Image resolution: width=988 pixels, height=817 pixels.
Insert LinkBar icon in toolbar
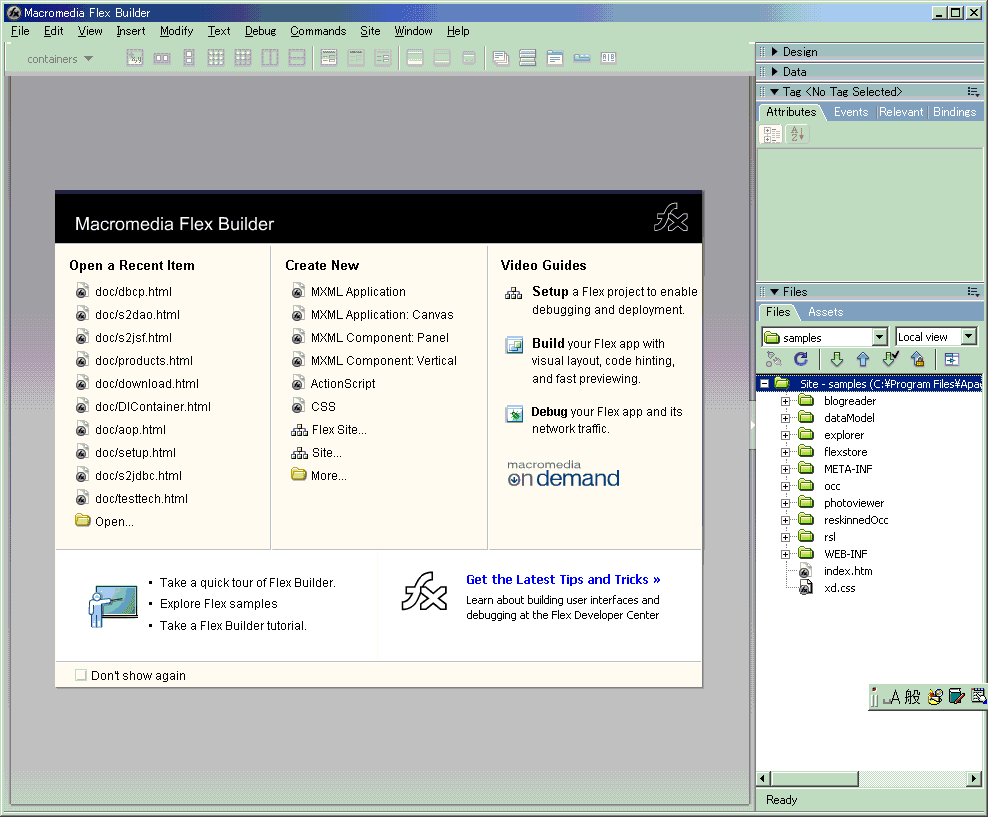pyautogui.click(x=582, y=58)
